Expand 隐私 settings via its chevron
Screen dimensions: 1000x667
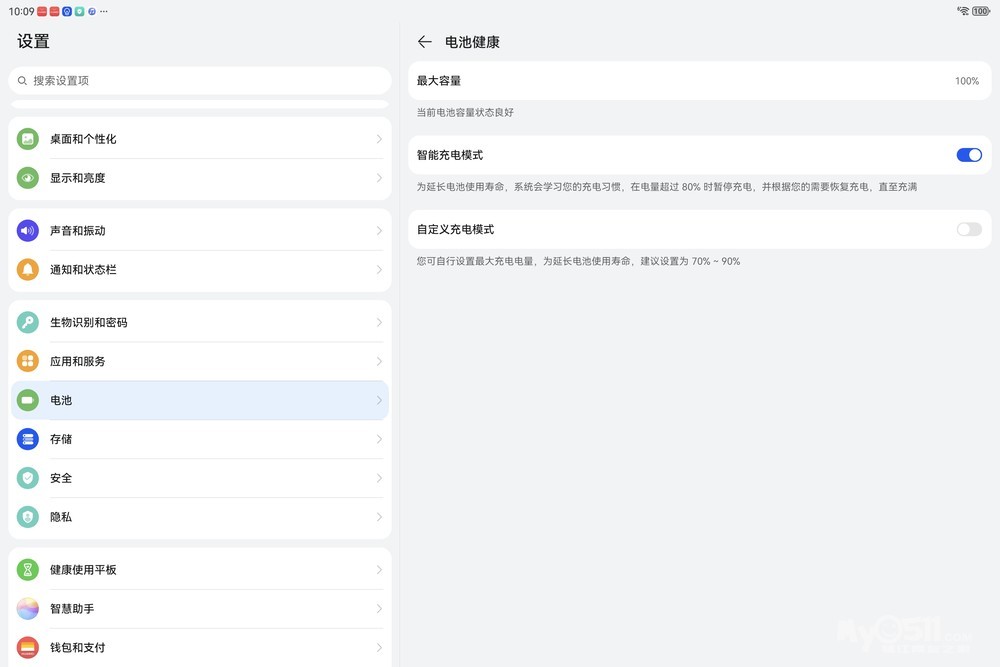click(379, 517)
